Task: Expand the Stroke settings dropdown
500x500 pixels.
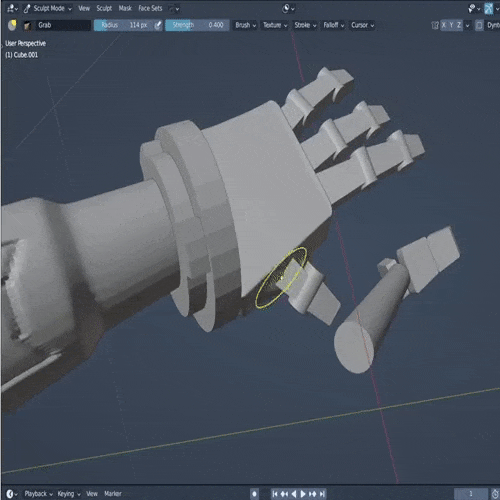Action: tap(305, 25)
